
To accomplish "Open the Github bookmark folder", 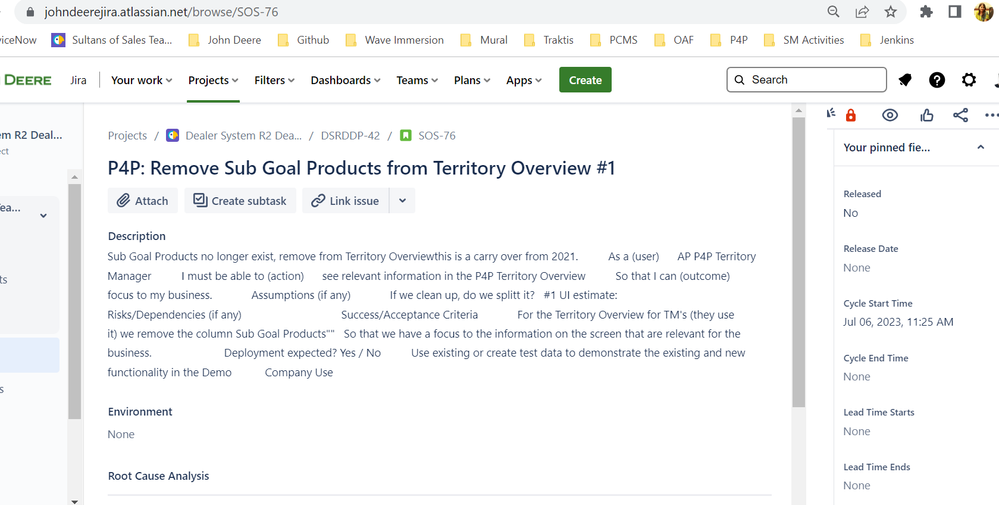I will [x=304, y=40].
